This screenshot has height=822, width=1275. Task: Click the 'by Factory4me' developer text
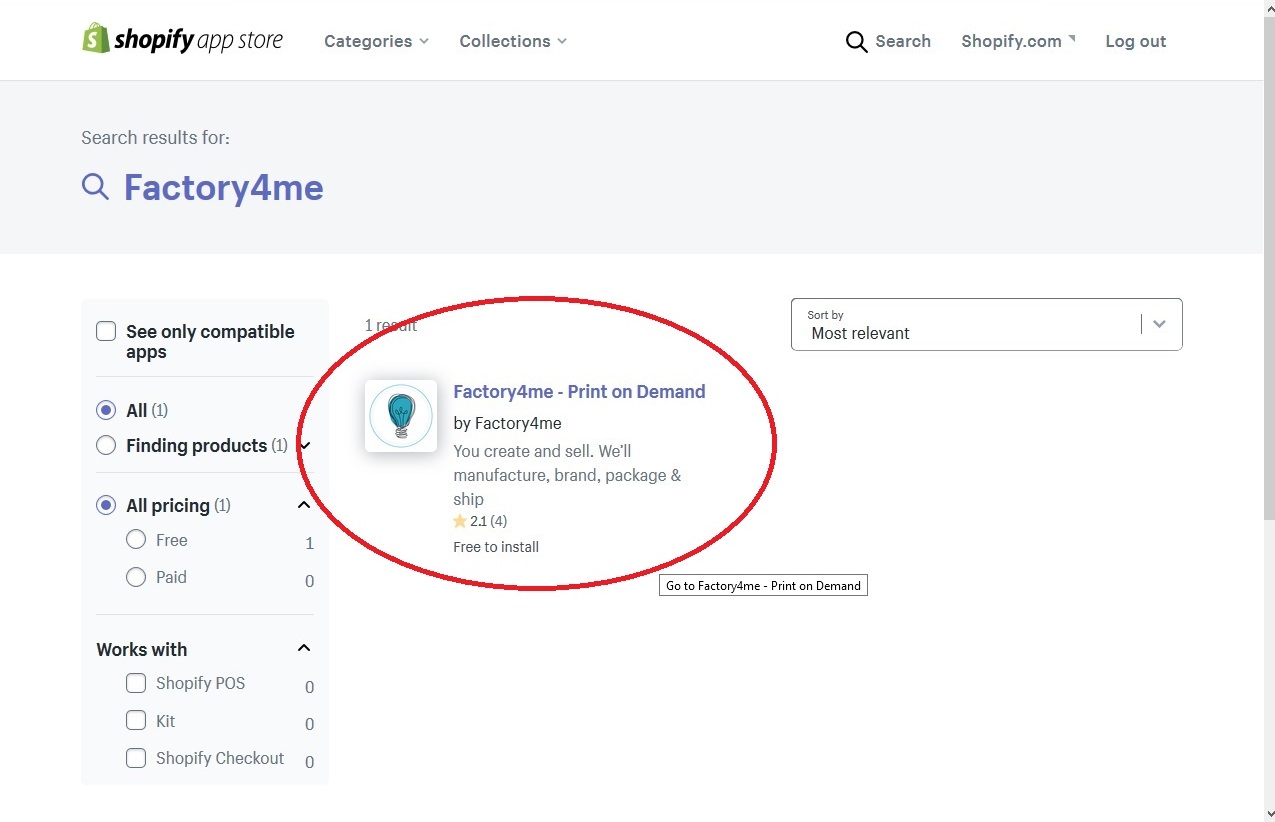tap(507, 423)
